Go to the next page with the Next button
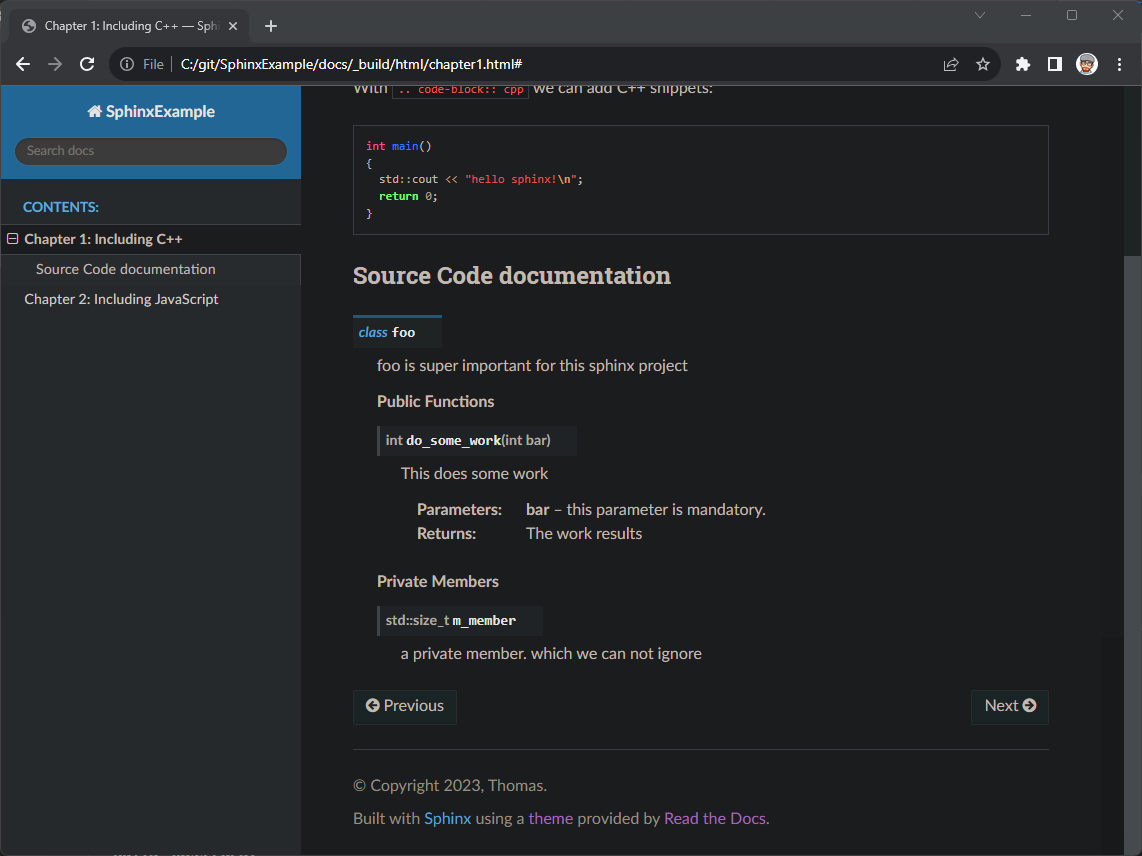 (x=1009, y=706)
